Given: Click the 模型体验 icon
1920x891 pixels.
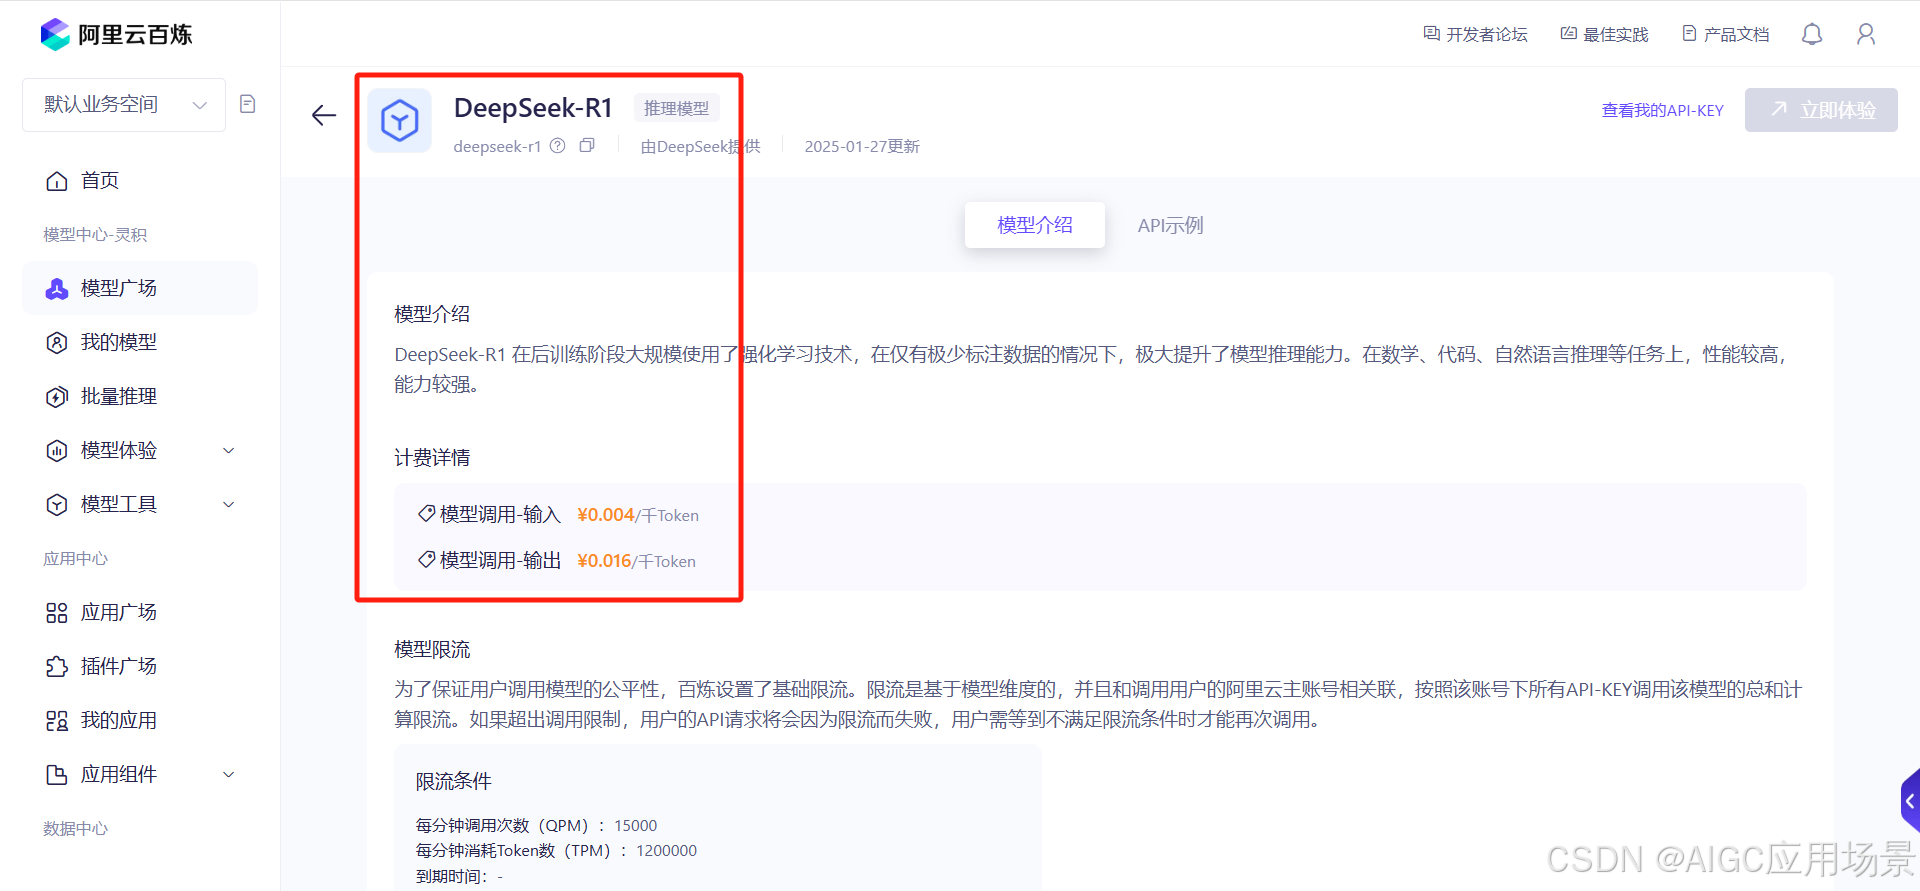Looking at the screenshot, I should [x=57, y=451].
